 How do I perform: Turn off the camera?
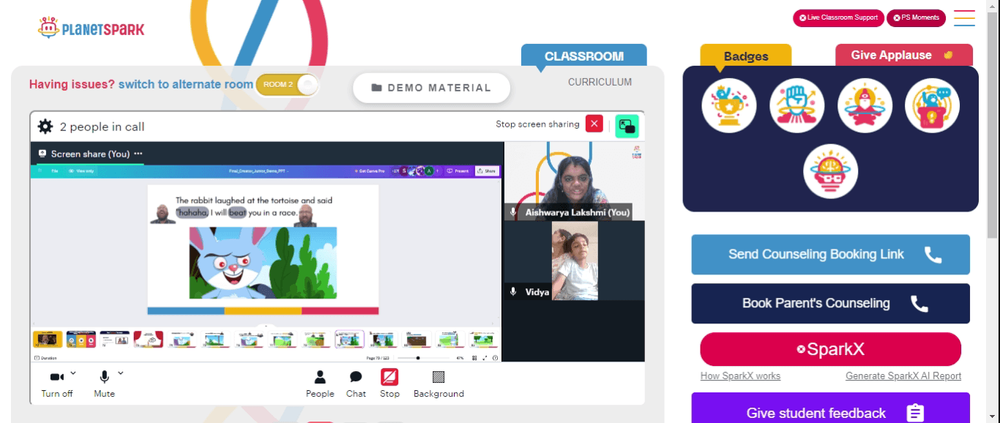point(57,384)
